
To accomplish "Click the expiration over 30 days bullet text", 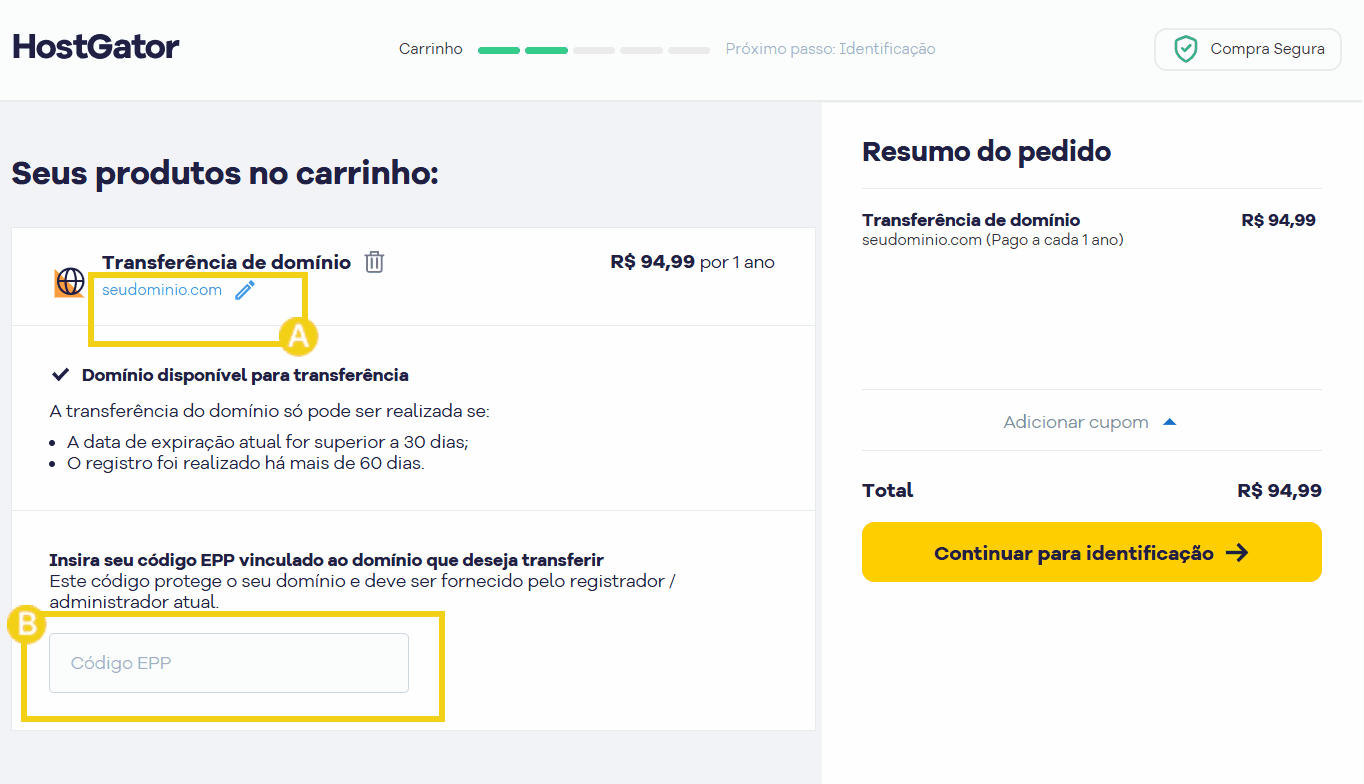I will tap(268, 442).
